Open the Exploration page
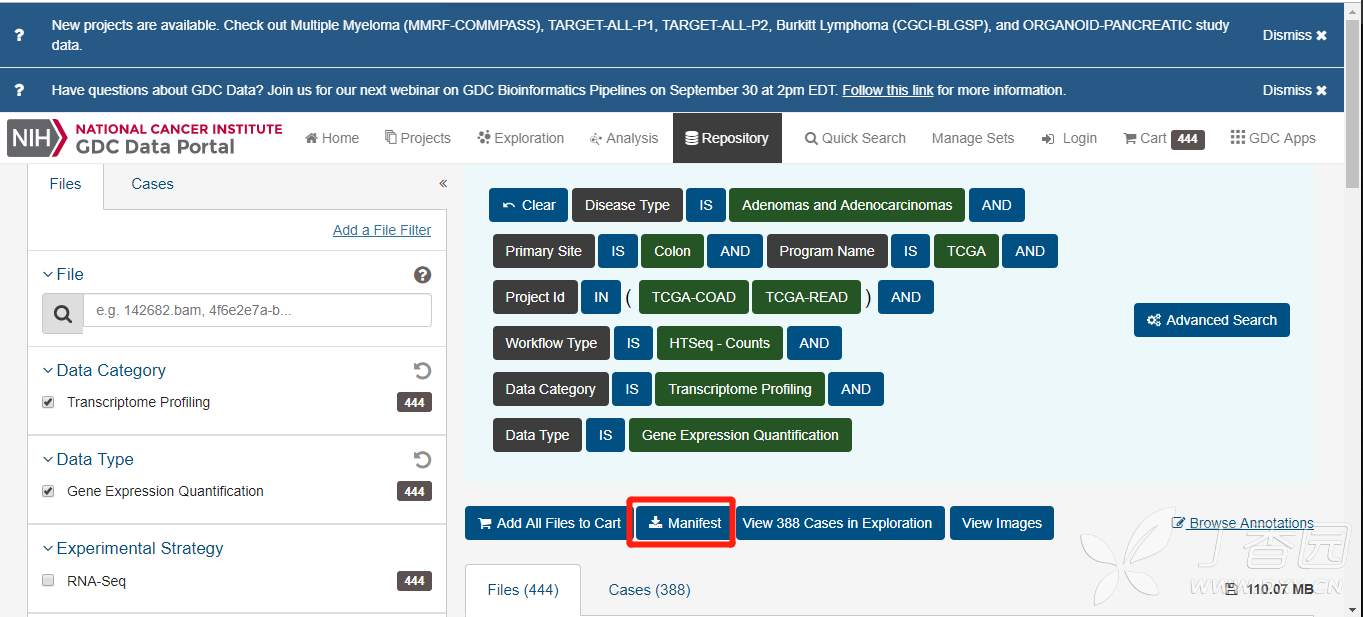Screen dimensions: 1363x617 [x=521, y=138]
